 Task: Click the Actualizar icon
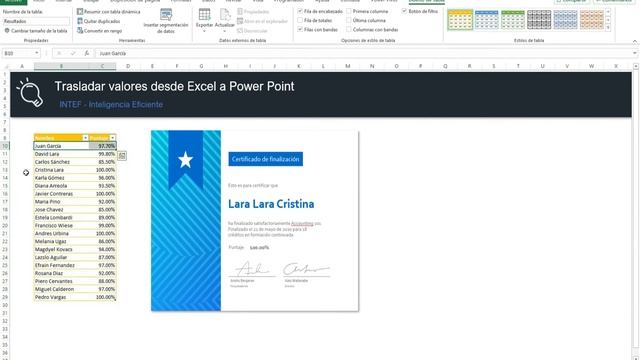[x=225, y=14]
